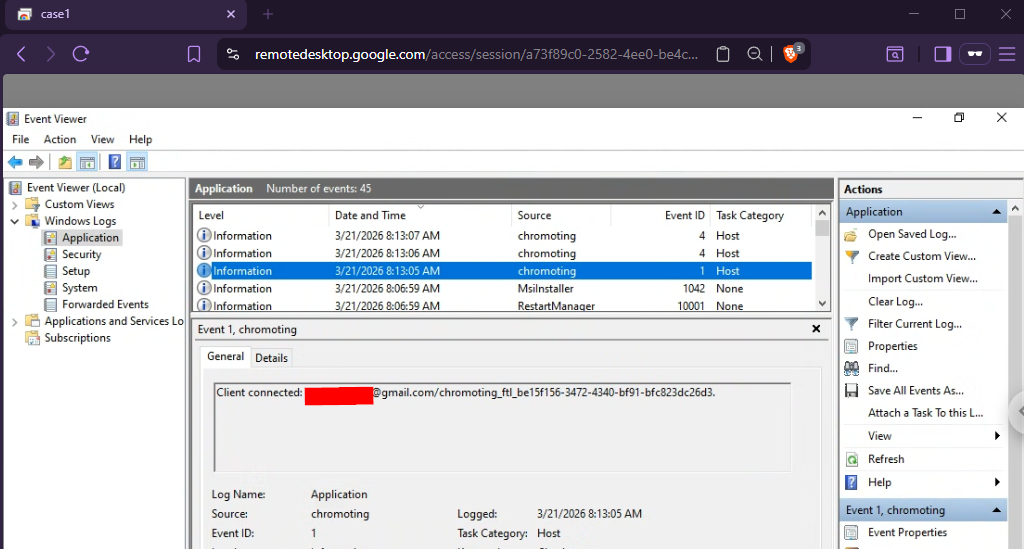Sort by the Level column header
This screenshot has height=549, width=1024.
pyautogui.click(x=261, y=215)
